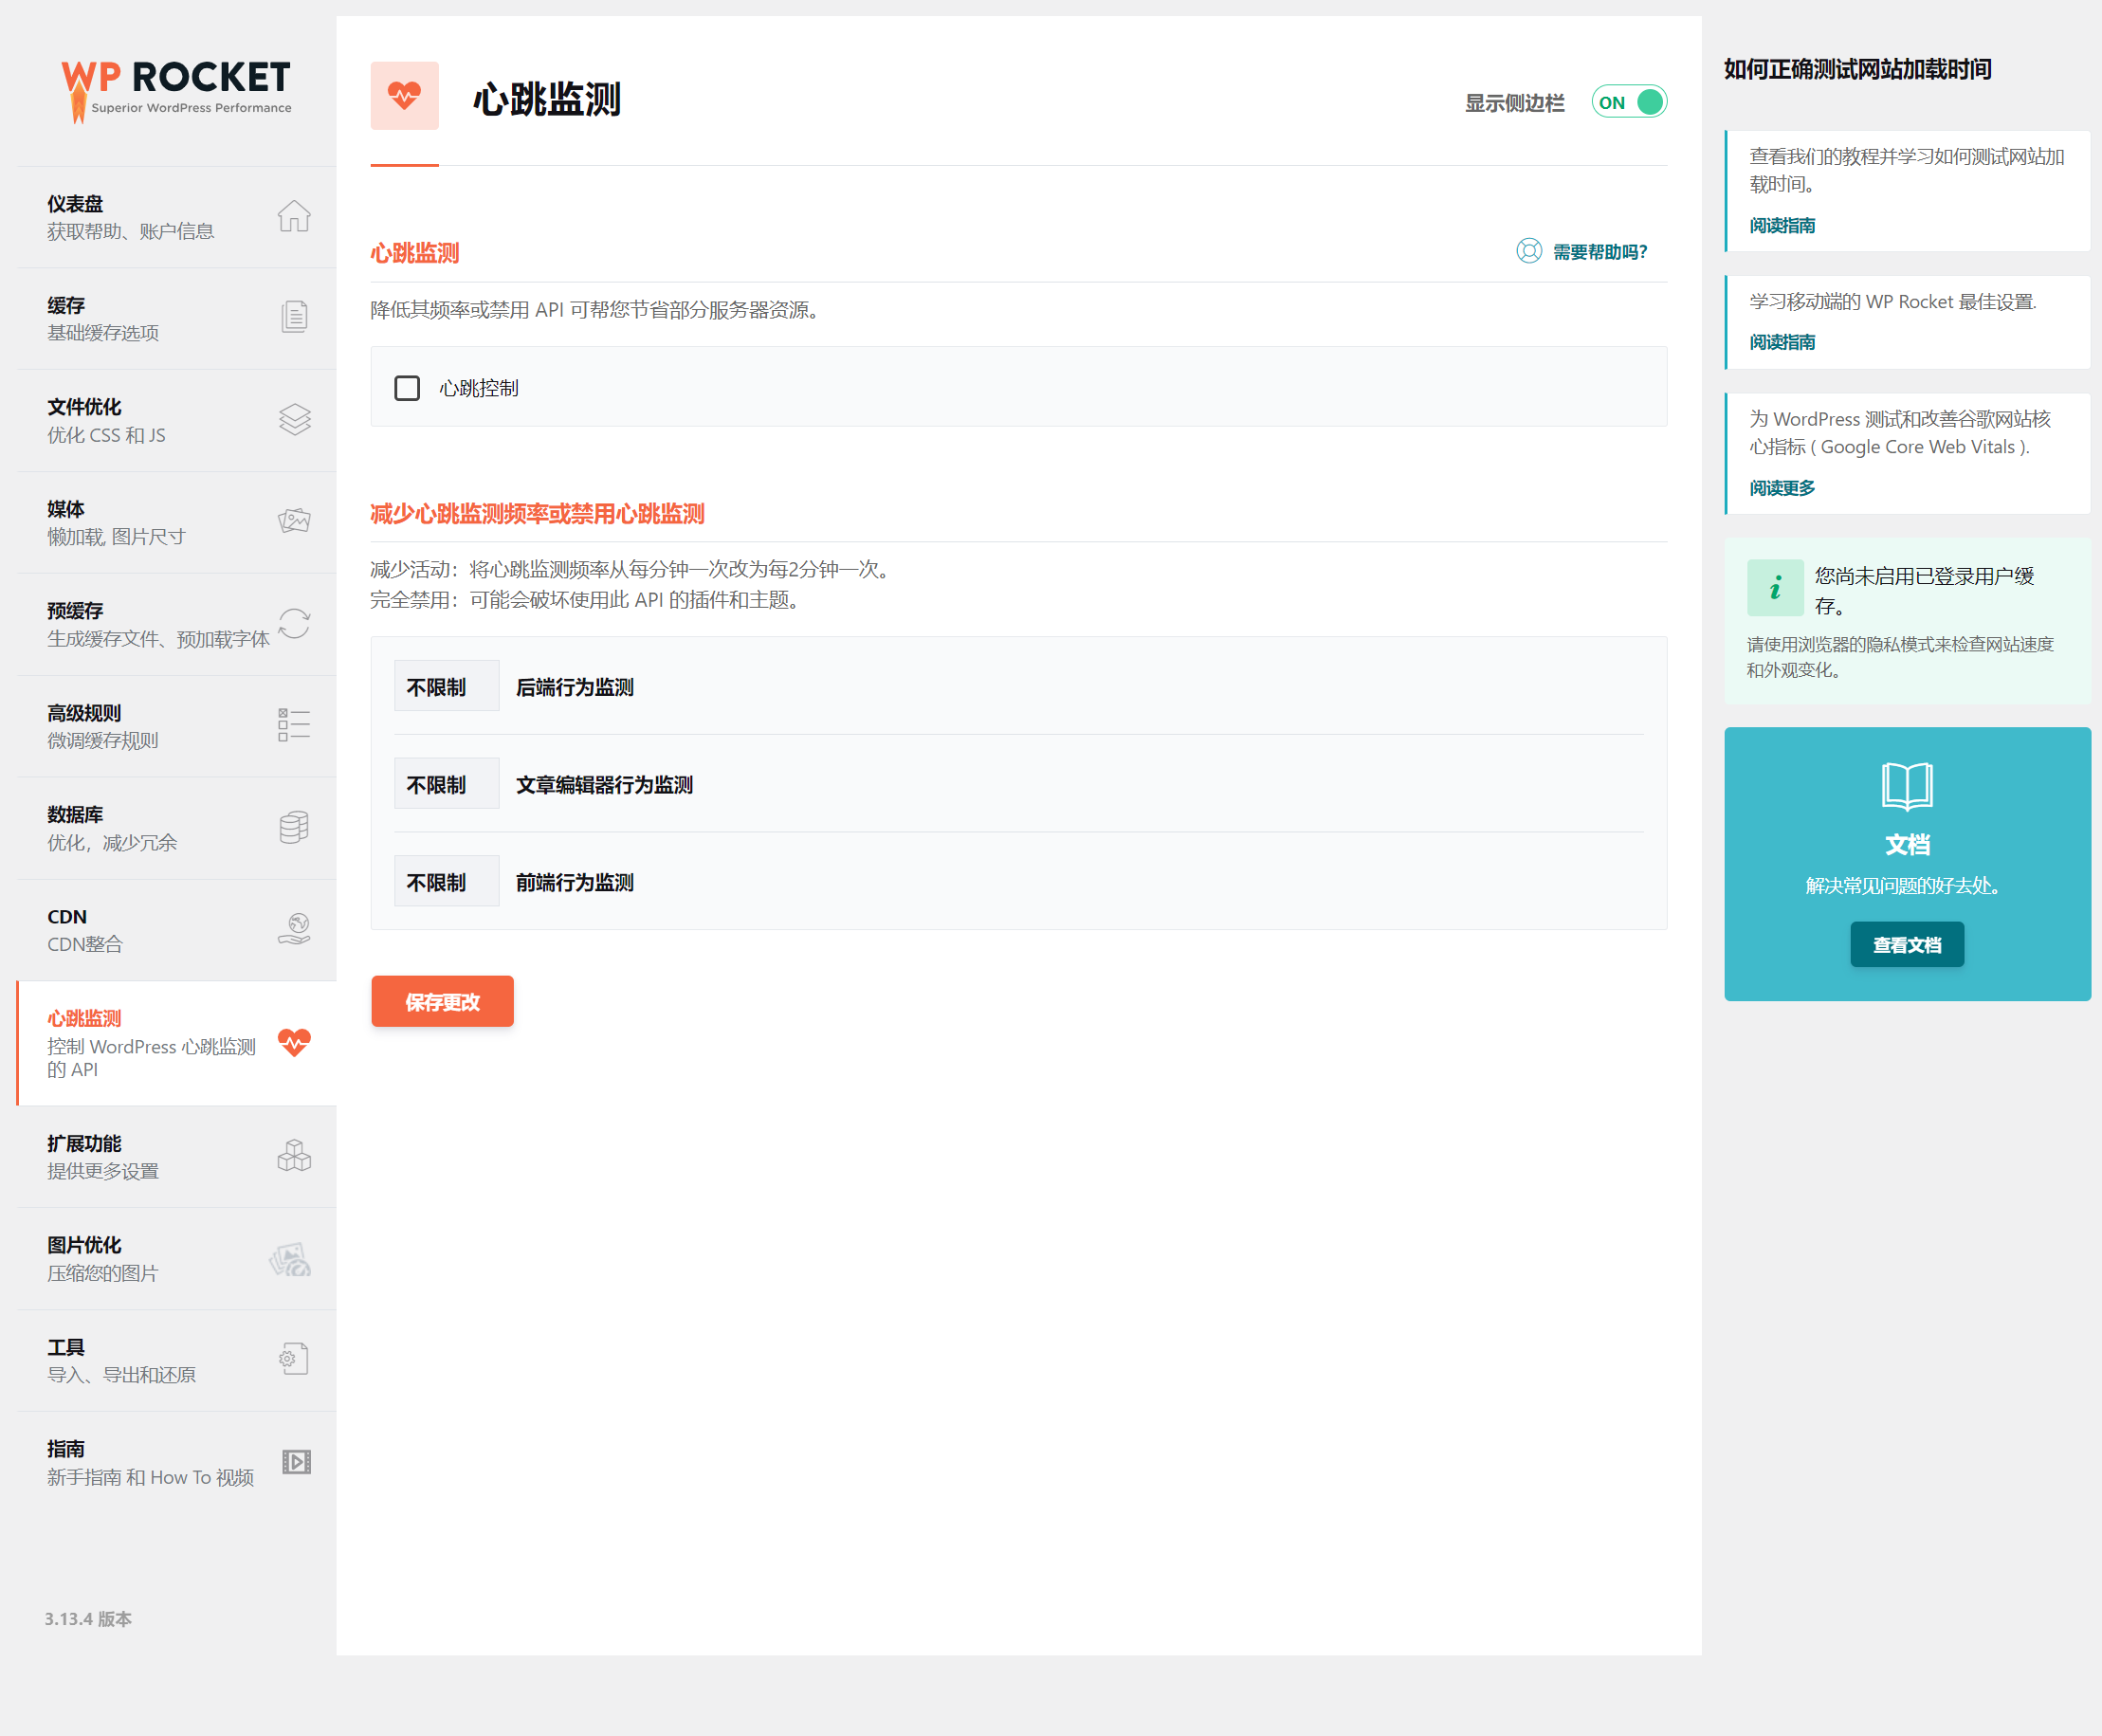Screen dimensions: 2102x1736
Task: Open the 仪表盘 menu item
Action: (x=177, y=217)
